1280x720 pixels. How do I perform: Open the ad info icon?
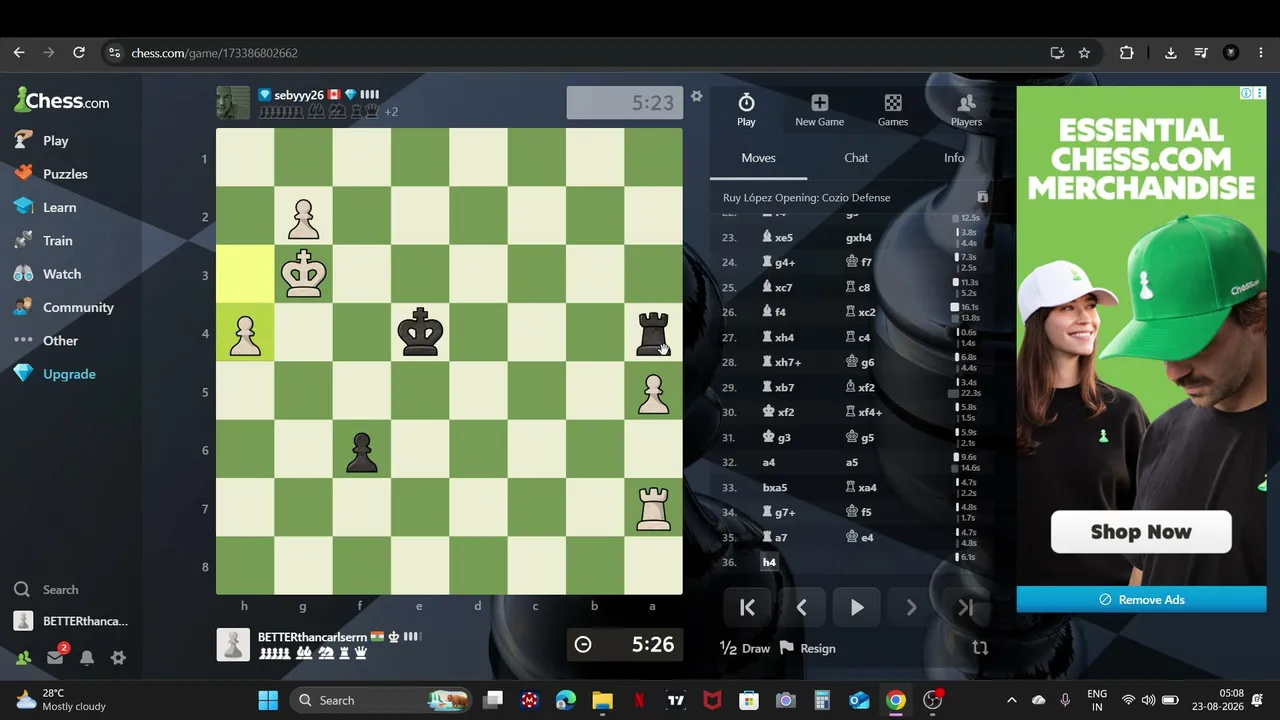[x=1246, y=93]
